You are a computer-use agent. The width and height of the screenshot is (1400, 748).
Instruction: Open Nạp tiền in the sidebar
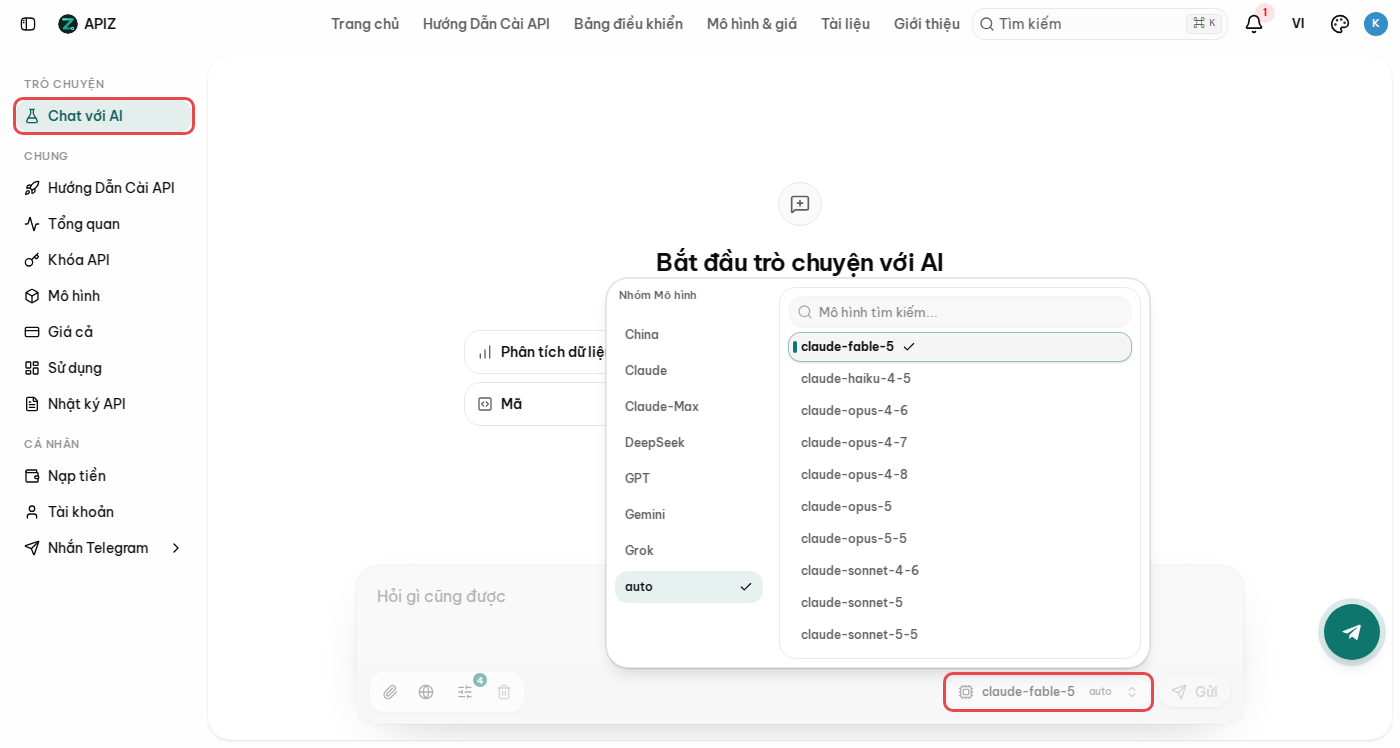104,476
